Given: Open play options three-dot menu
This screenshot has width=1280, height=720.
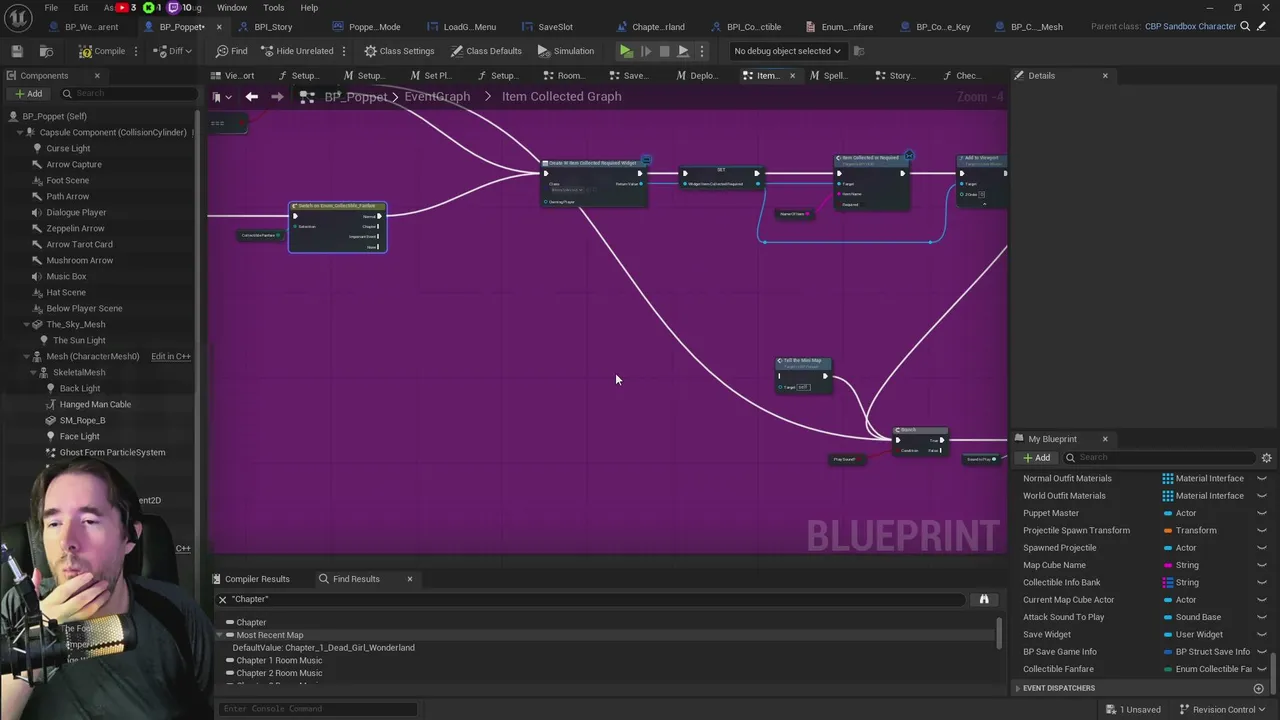Looking at the screenshot, I should point(702,51).
